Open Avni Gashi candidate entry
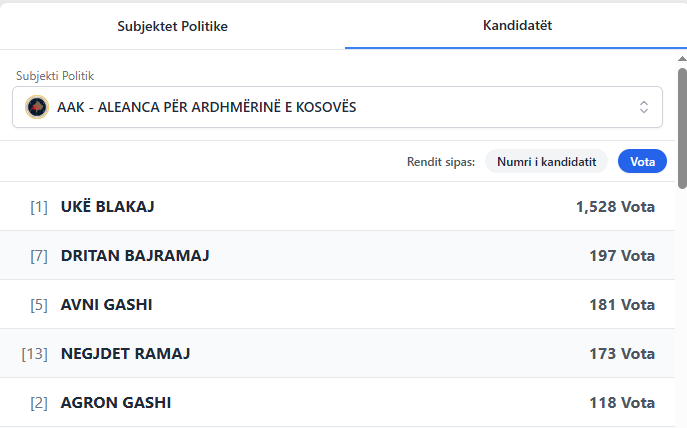The width and height of the screenshot is (687, 428). click(107, 305)
